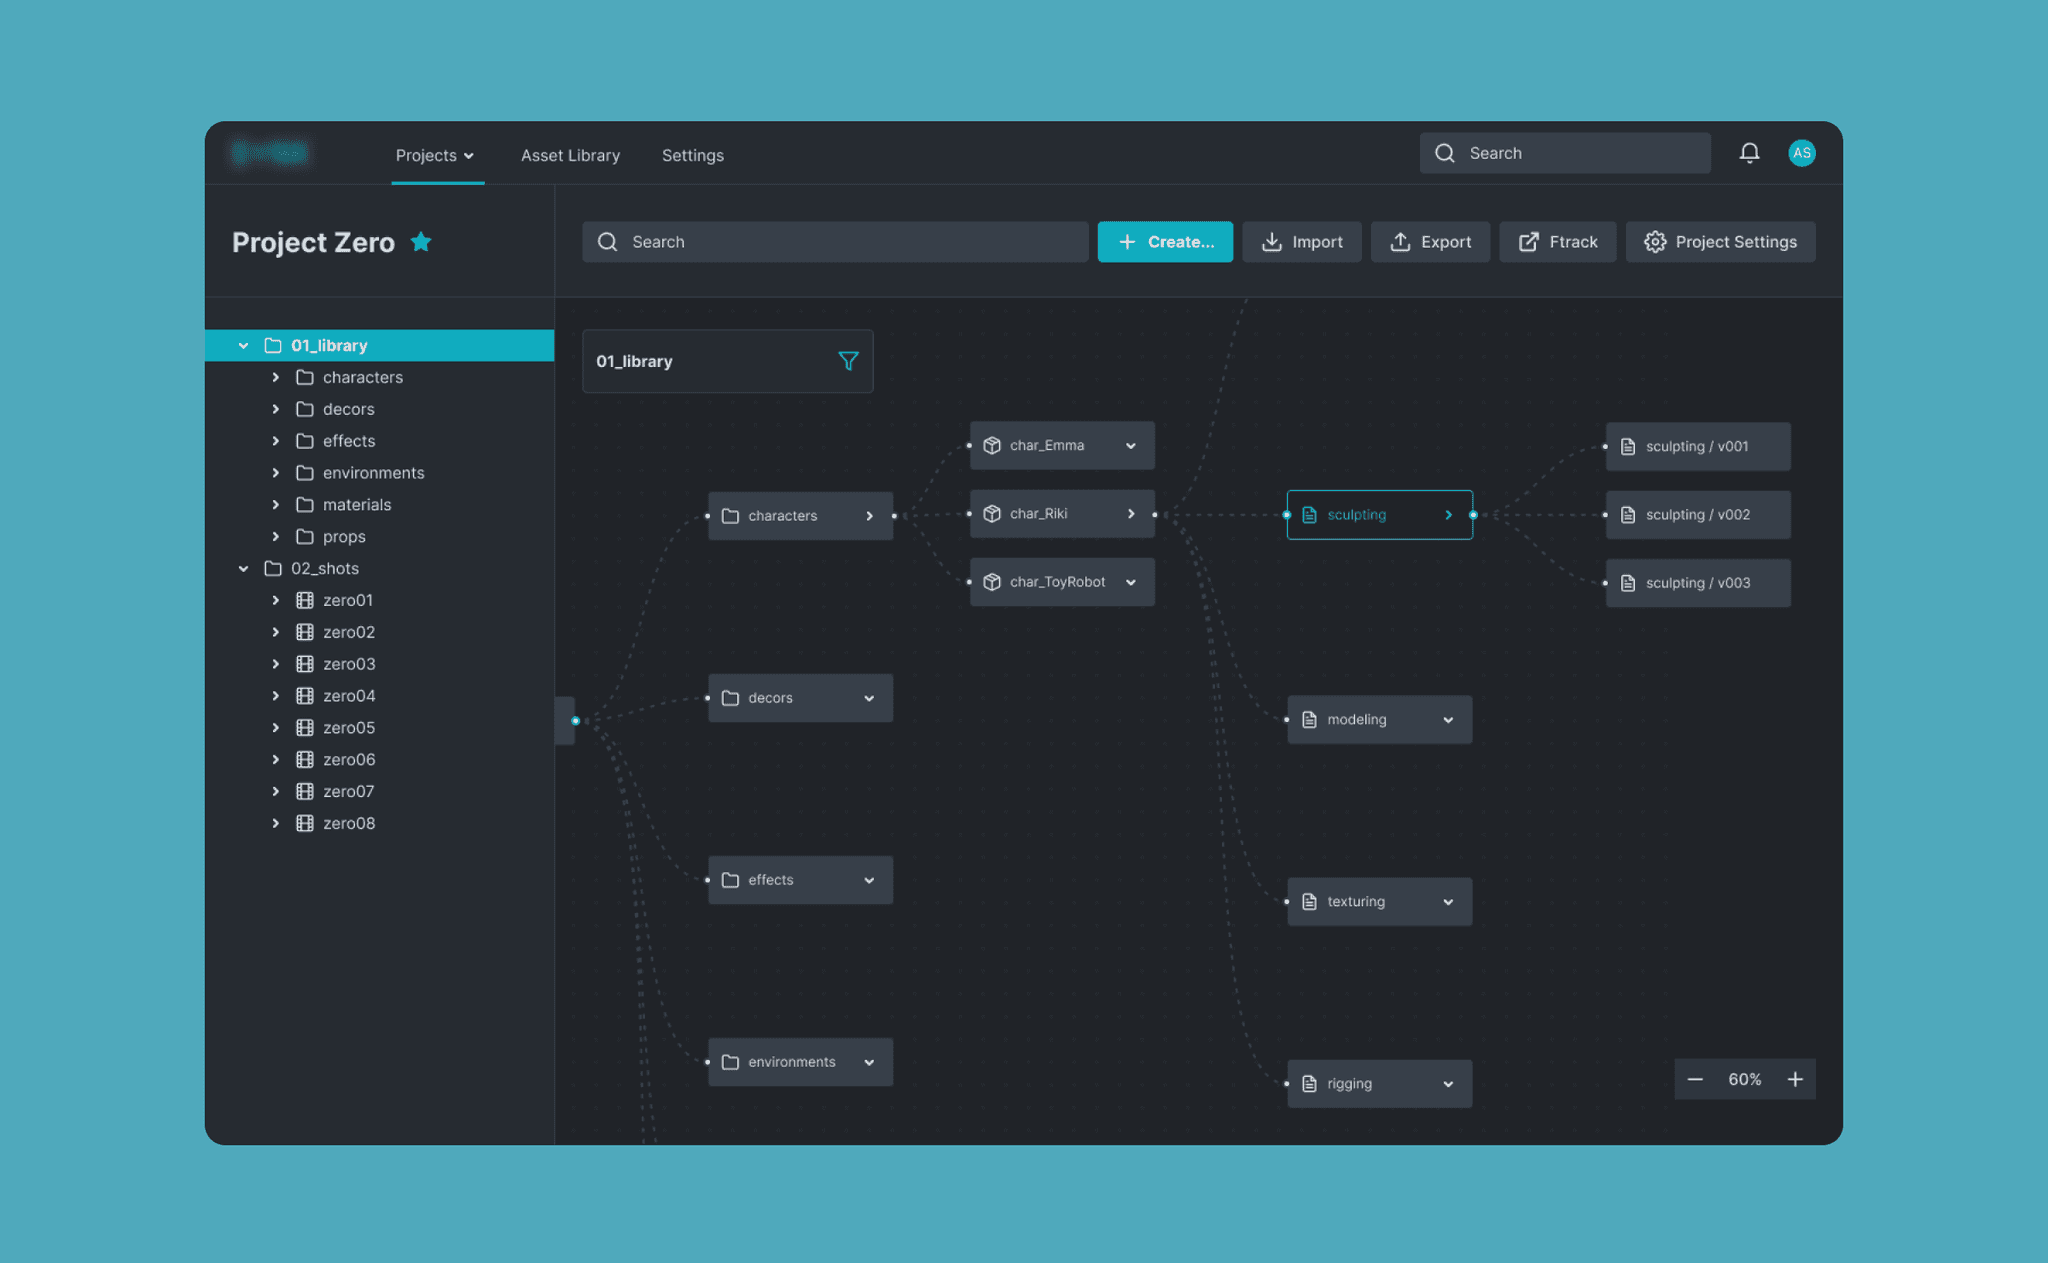This screenshot has width=2048, height=1263.
Task: Click the Create... button
Action: pos(1165,242)
